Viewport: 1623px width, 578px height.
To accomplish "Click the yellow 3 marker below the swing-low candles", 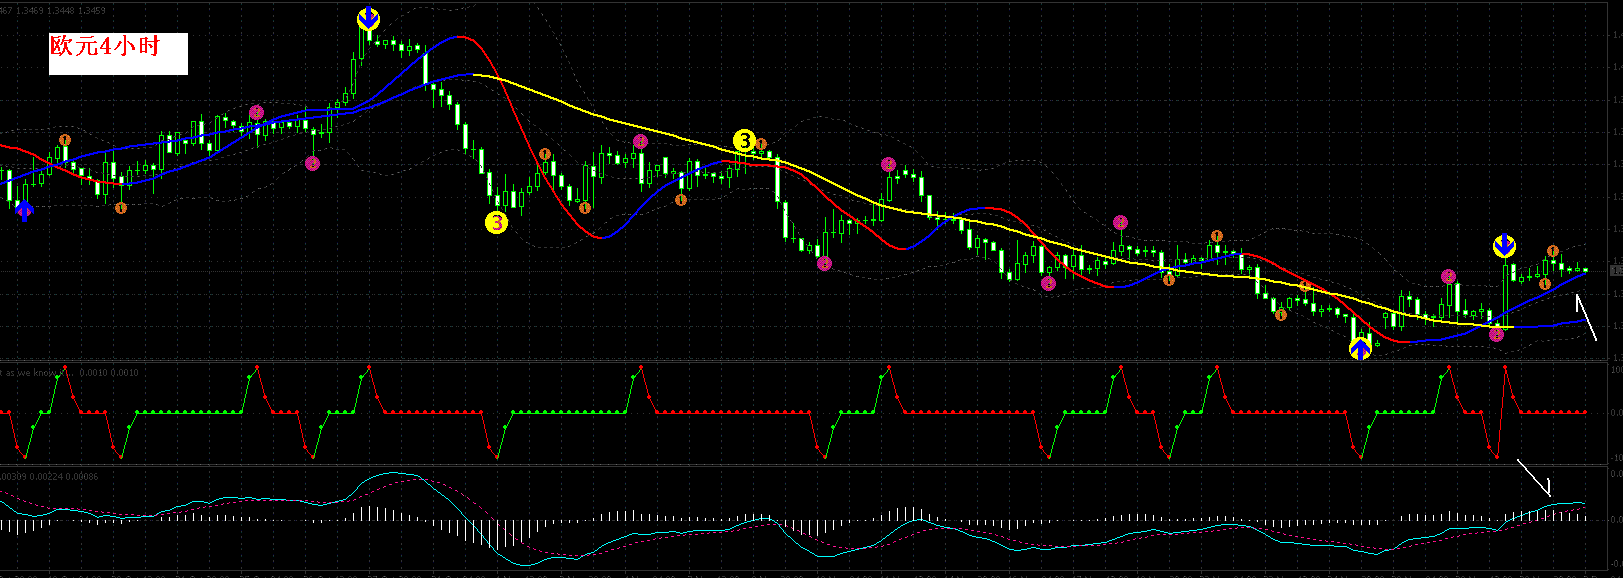I will (x=497, y=223).
